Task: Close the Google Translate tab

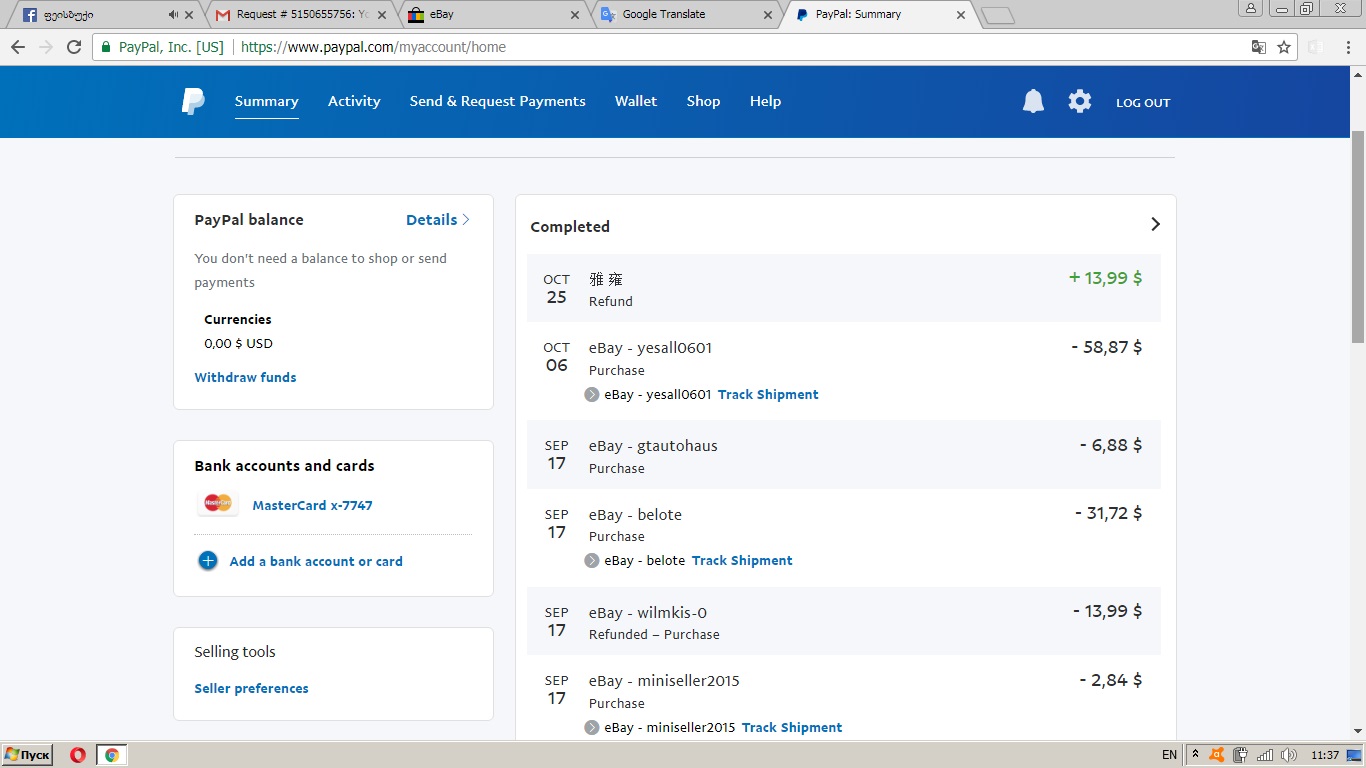Action: tap(768, 15)
